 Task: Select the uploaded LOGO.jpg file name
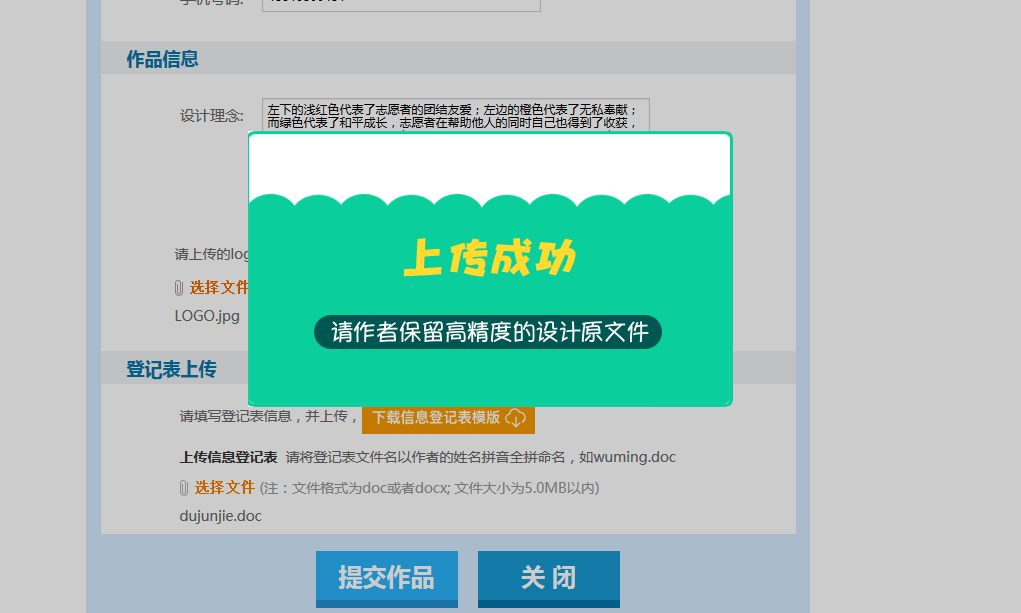click(207, 315)
